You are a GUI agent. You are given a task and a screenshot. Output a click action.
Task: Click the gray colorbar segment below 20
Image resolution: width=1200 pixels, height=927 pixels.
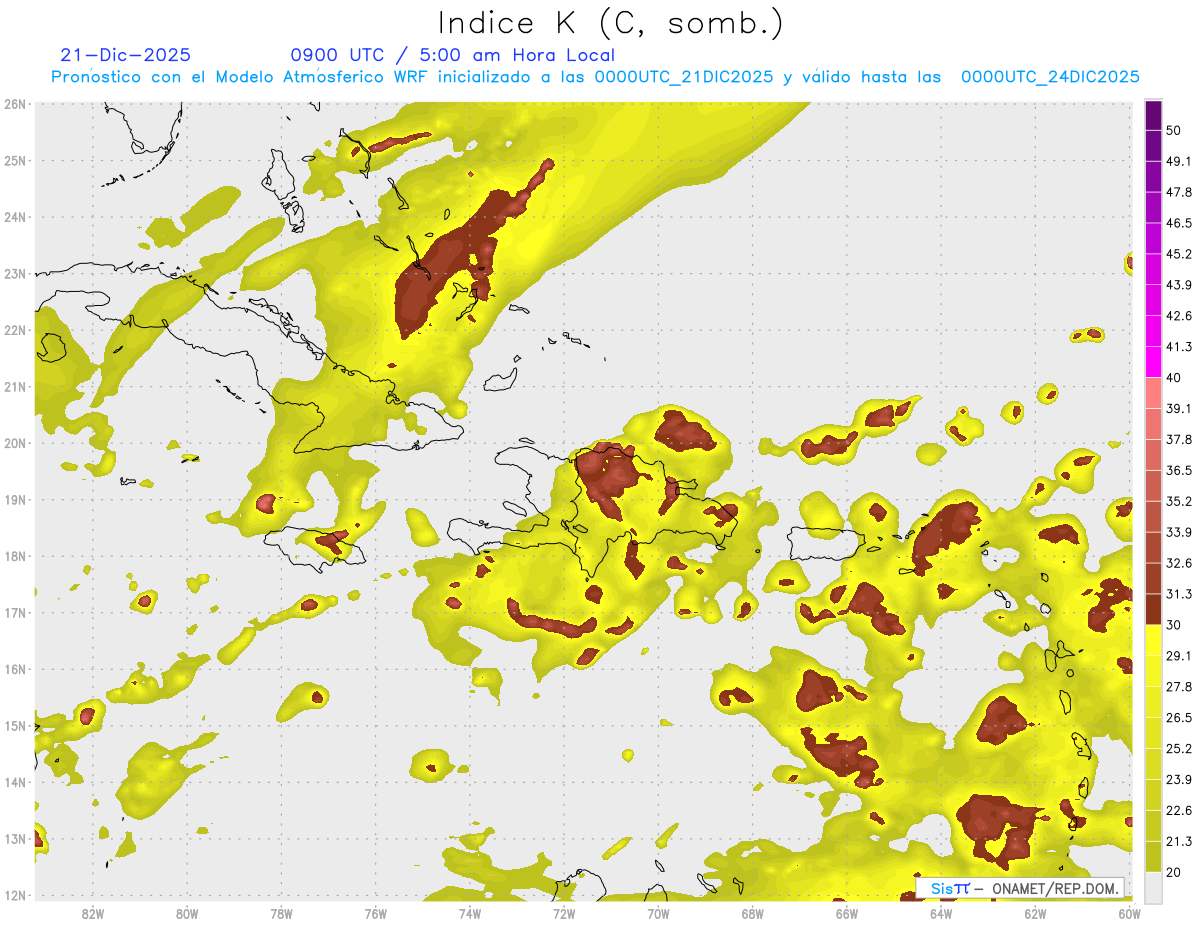(x=1153, y=887)
